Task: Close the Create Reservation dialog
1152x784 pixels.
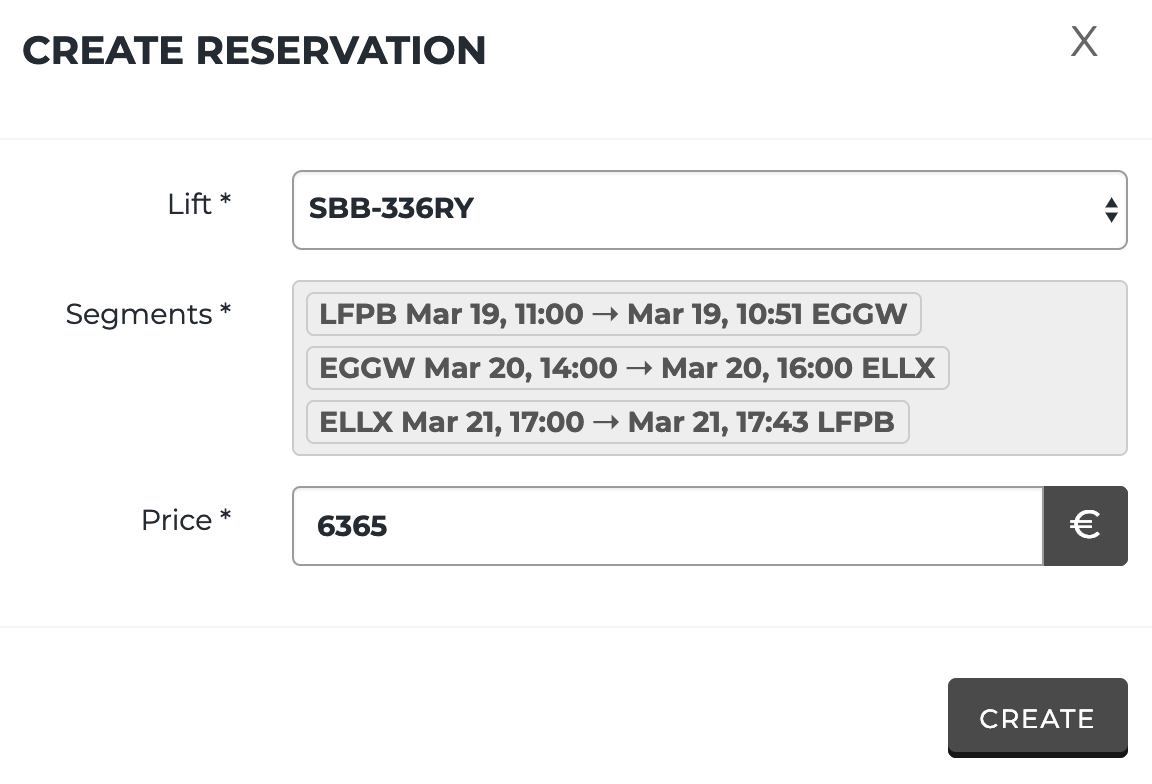Action: 1084,42
